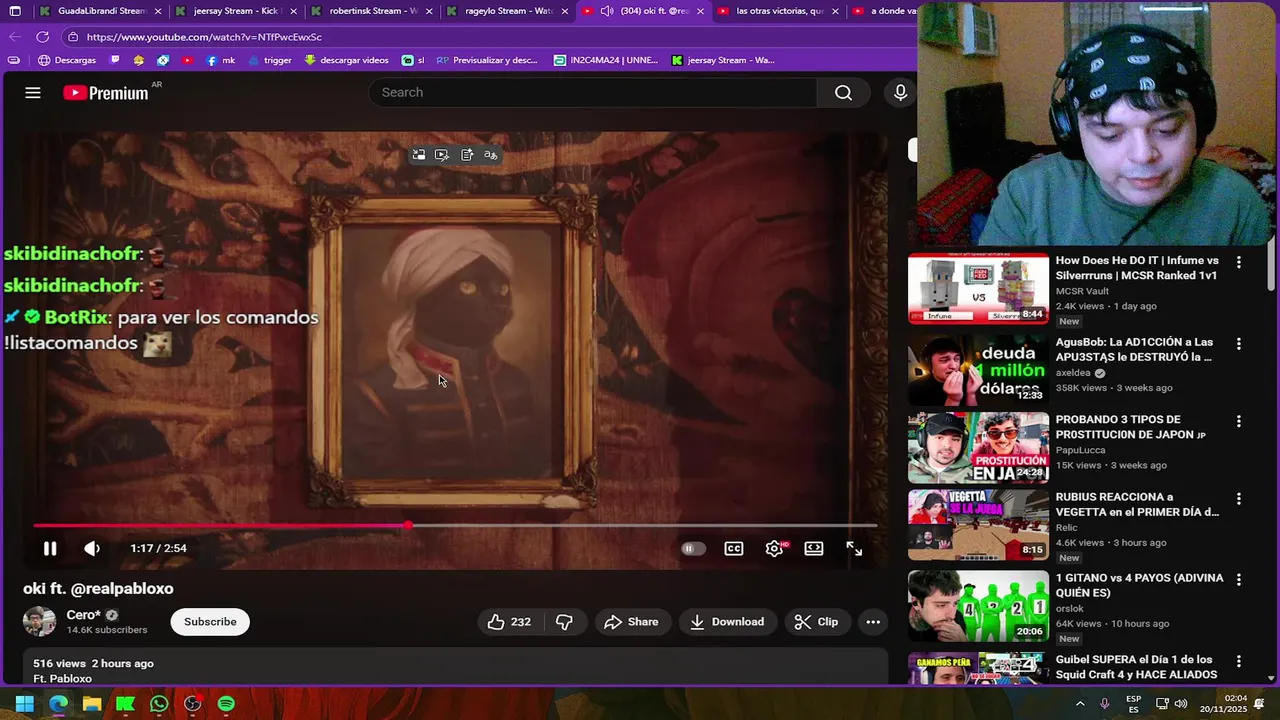Click the search magnifier button
Image resolution: width=1280 pixels, height=720 pixels.
click(x=843, y=92)
